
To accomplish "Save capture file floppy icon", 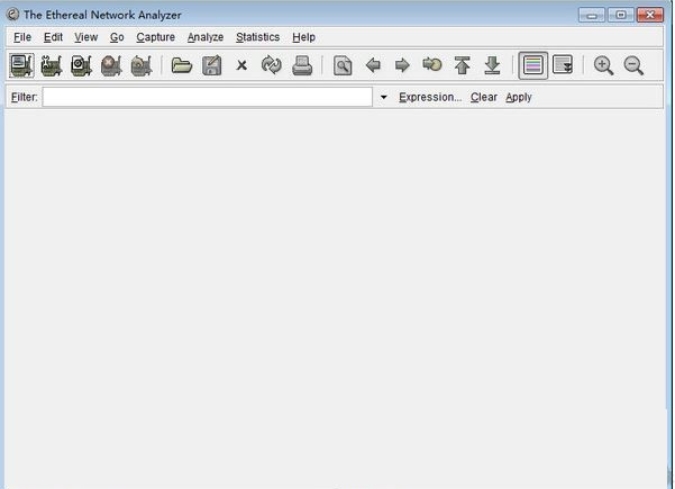I will (x=212, y=65).
